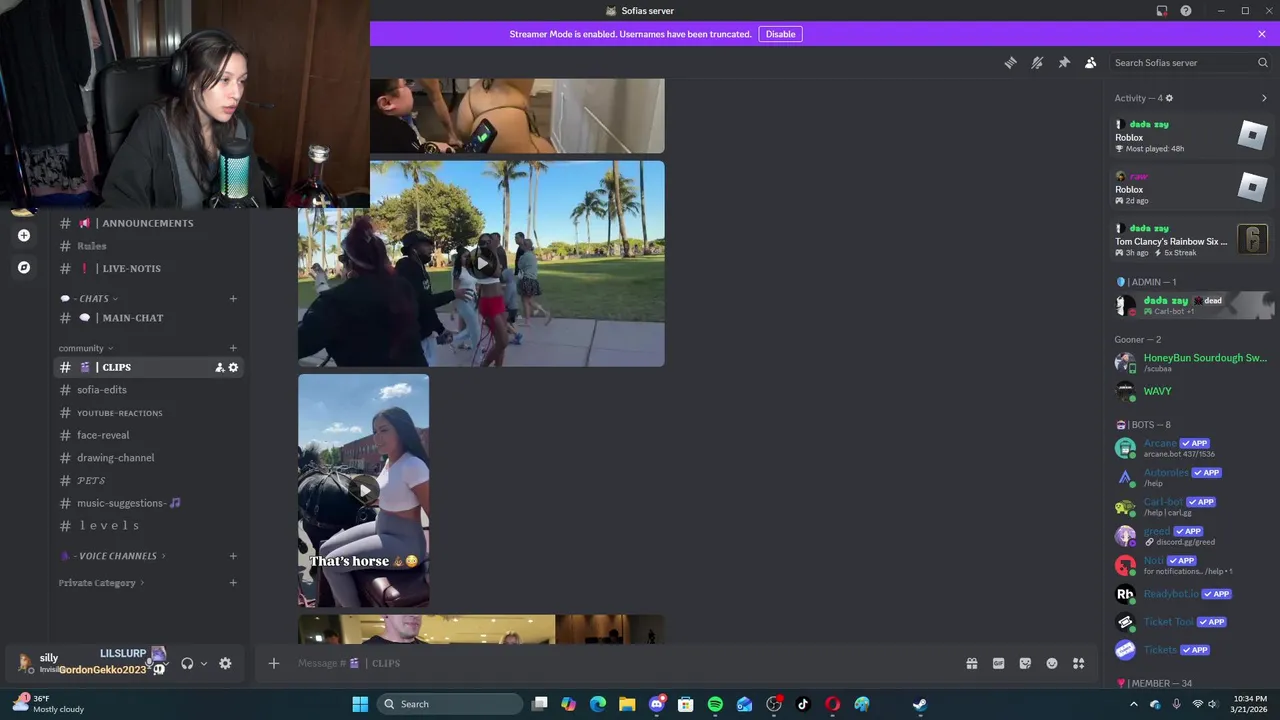Add a channel to Private Category
Image resolution: width=1280 pixels, height=720 pixels.
[233, 583]
